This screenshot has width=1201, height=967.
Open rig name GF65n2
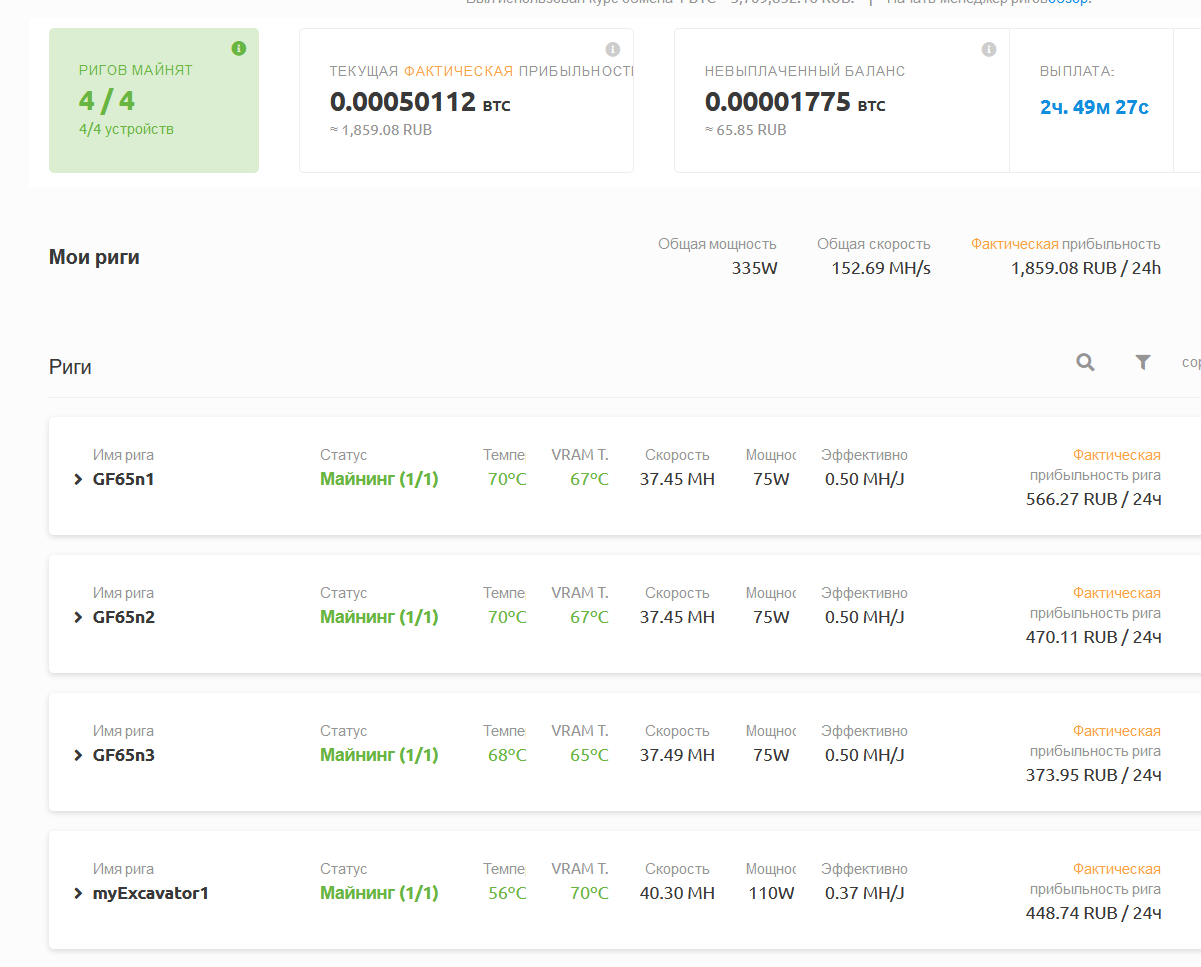tap(123, 617)
